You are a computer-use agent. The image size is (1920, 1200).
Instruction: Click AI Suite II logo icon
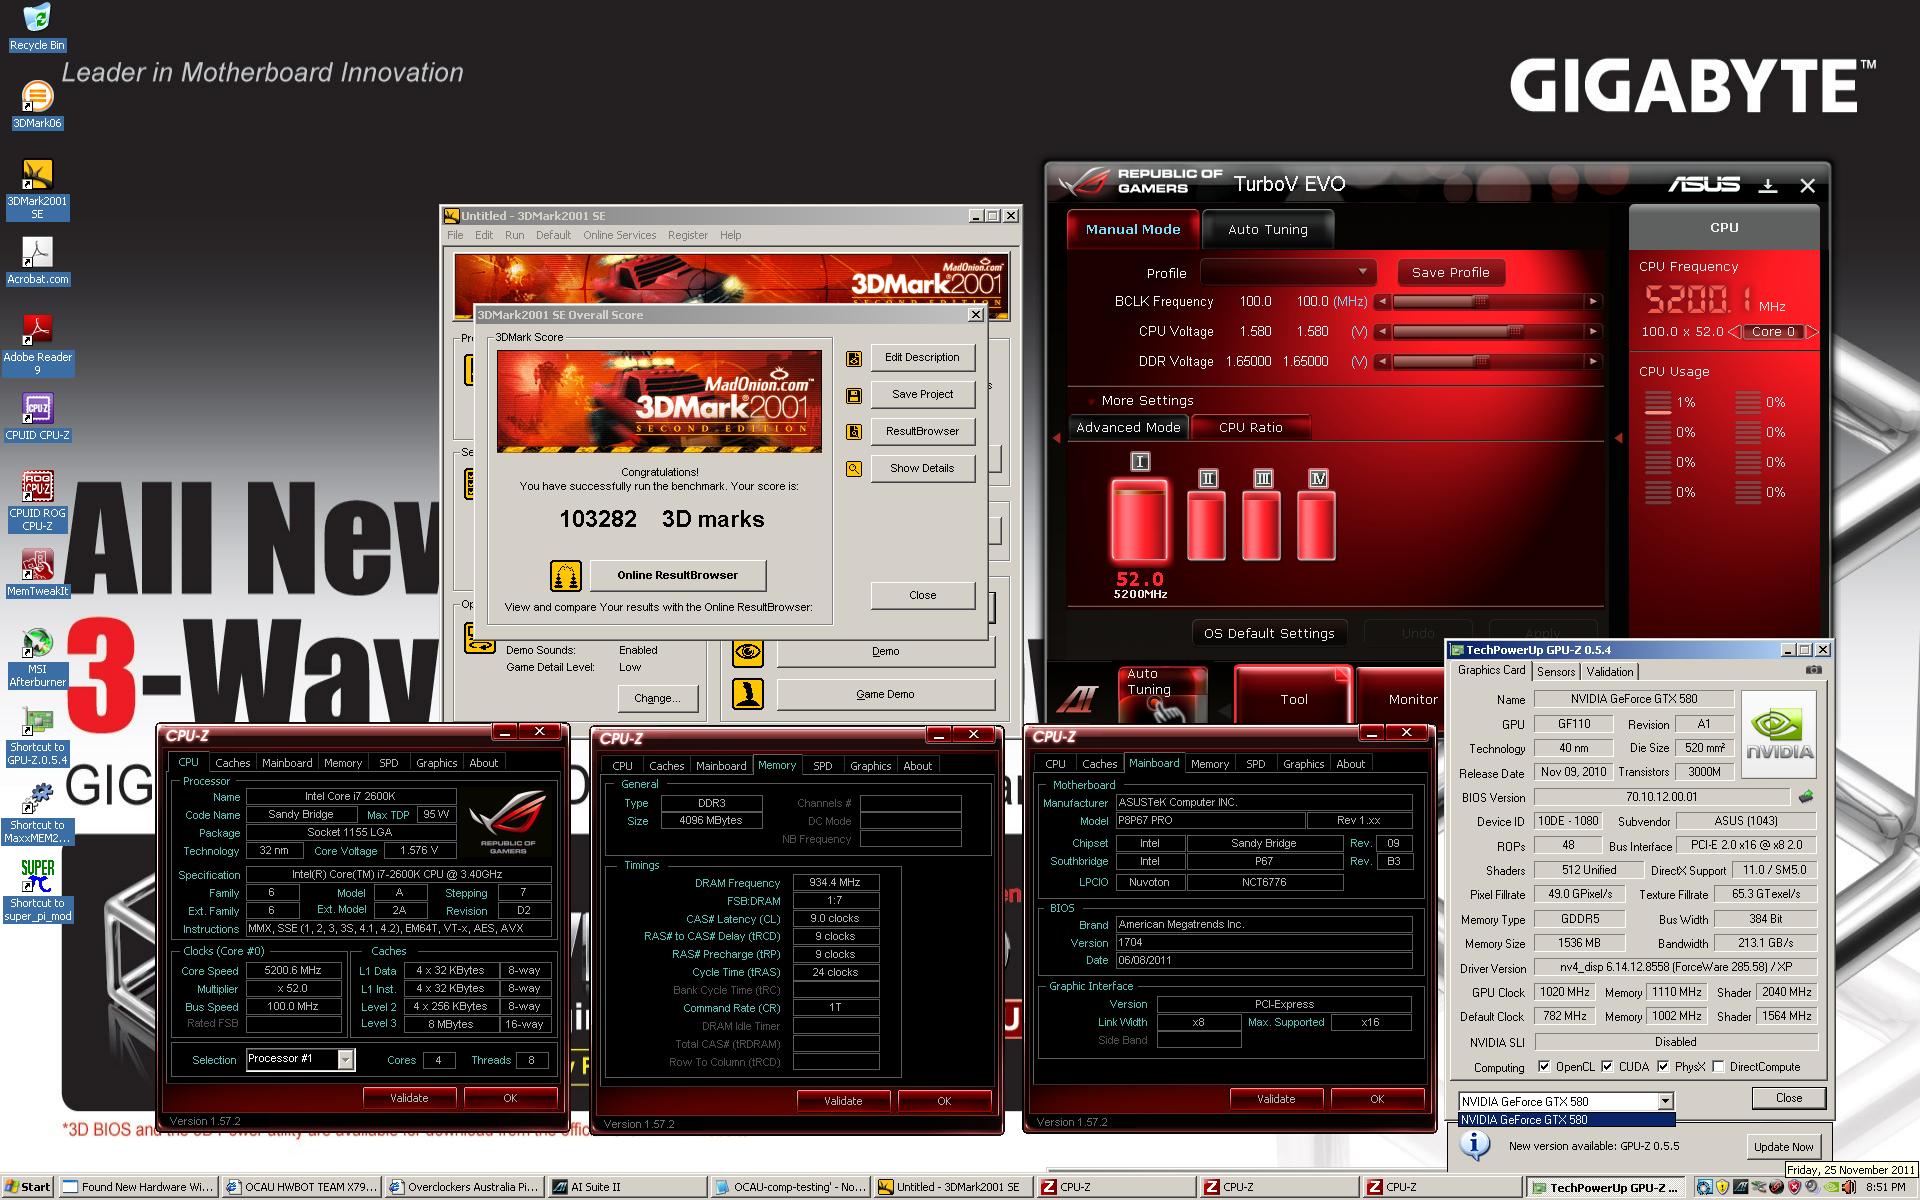click(x=1077, y=699)
